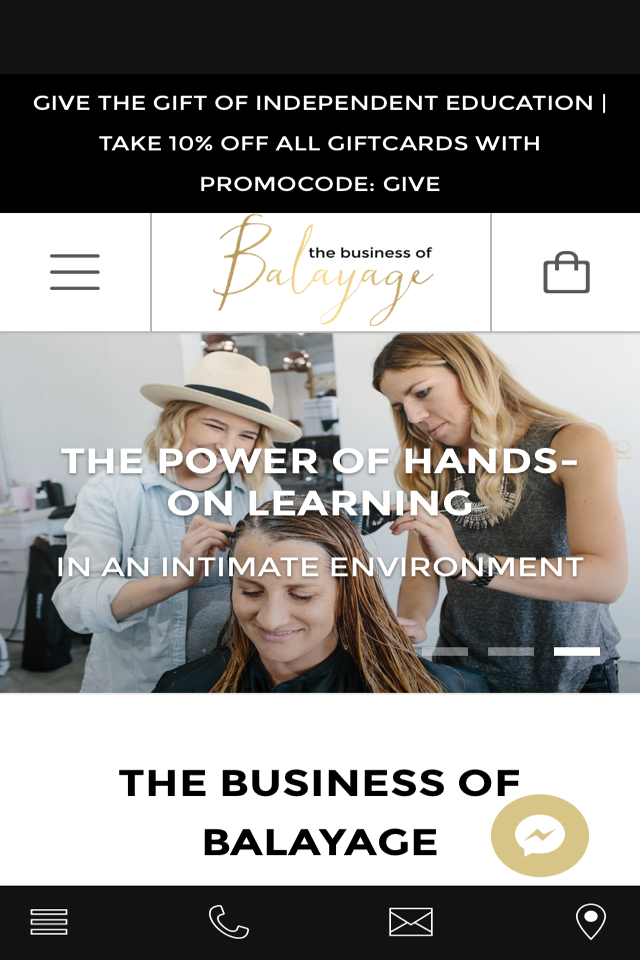Open the list menu icon in bottom bar
Image resolution: width=640 pixels, height=960 pixels.
click(x=49, y=922)
